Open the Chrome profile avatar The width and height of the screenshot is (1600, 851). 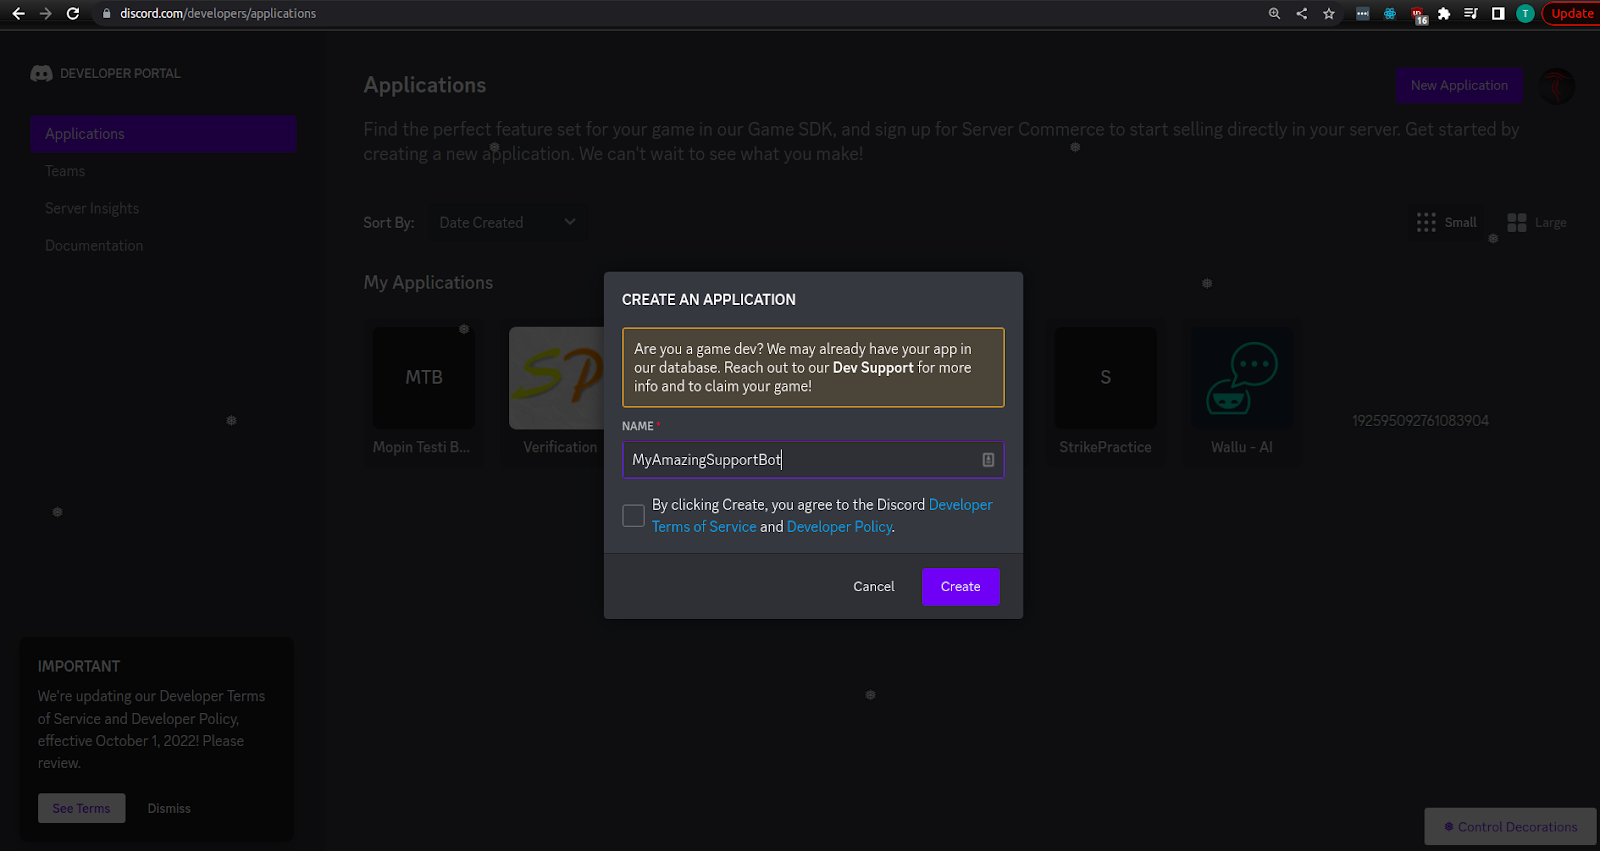pos(1525,13)
